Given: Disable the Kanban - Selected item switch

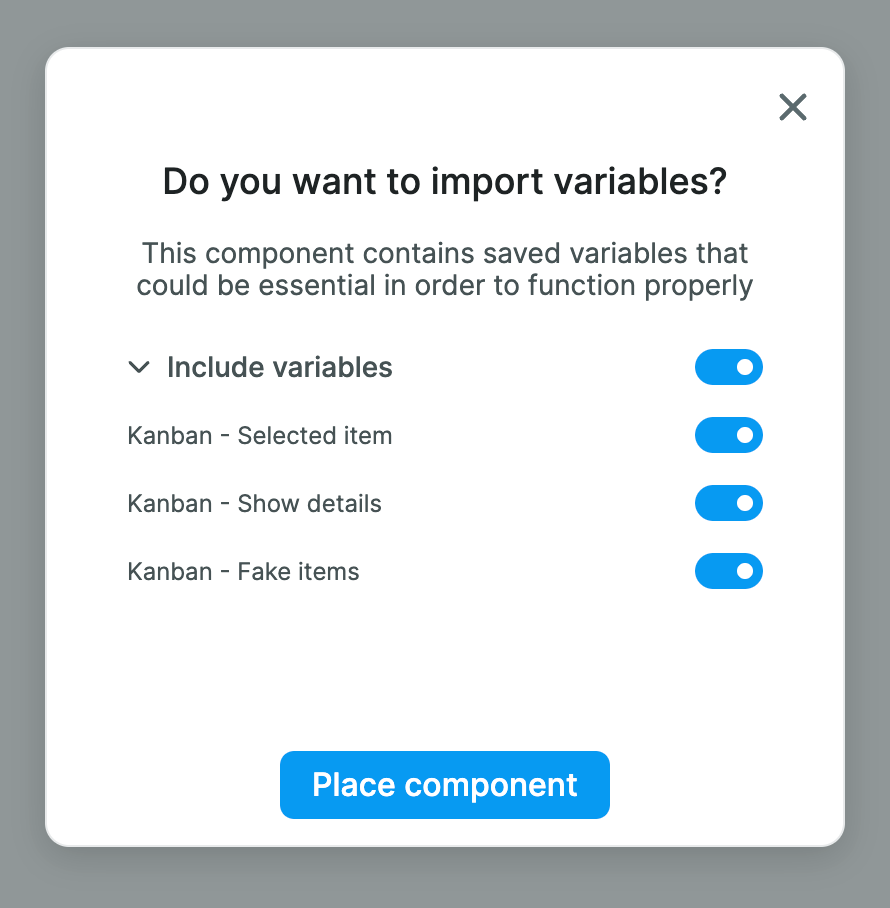Looking at the screenshot, I should point(728,435).
